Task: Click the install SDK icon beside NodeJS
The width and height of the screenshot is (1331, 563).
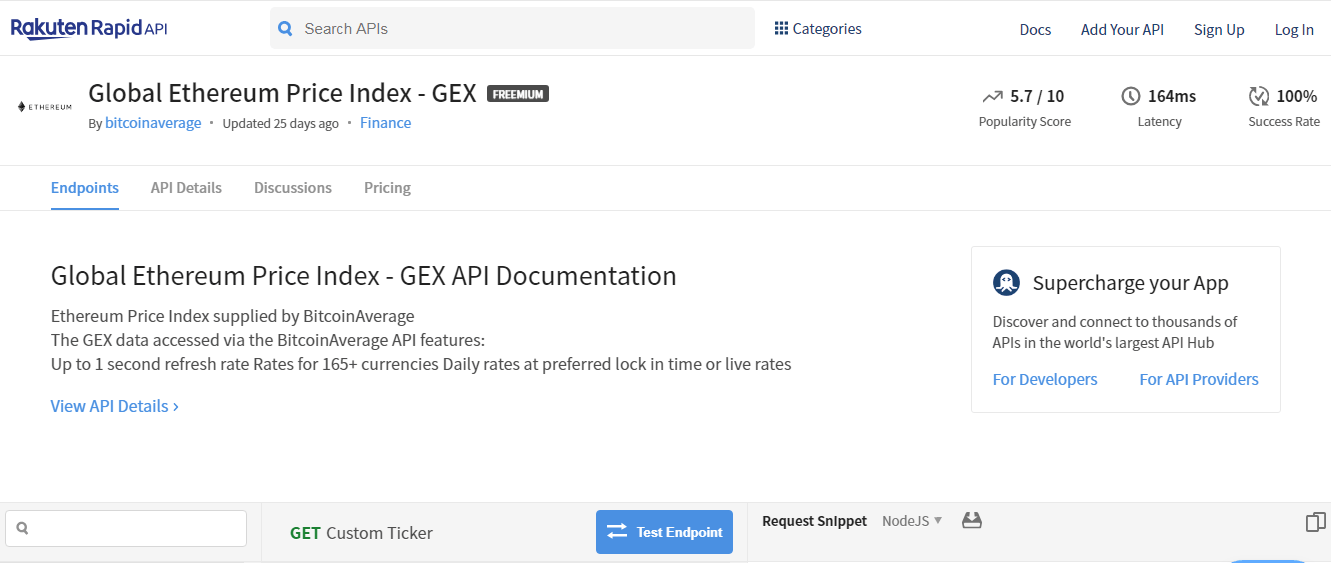Action: point(971,520)
